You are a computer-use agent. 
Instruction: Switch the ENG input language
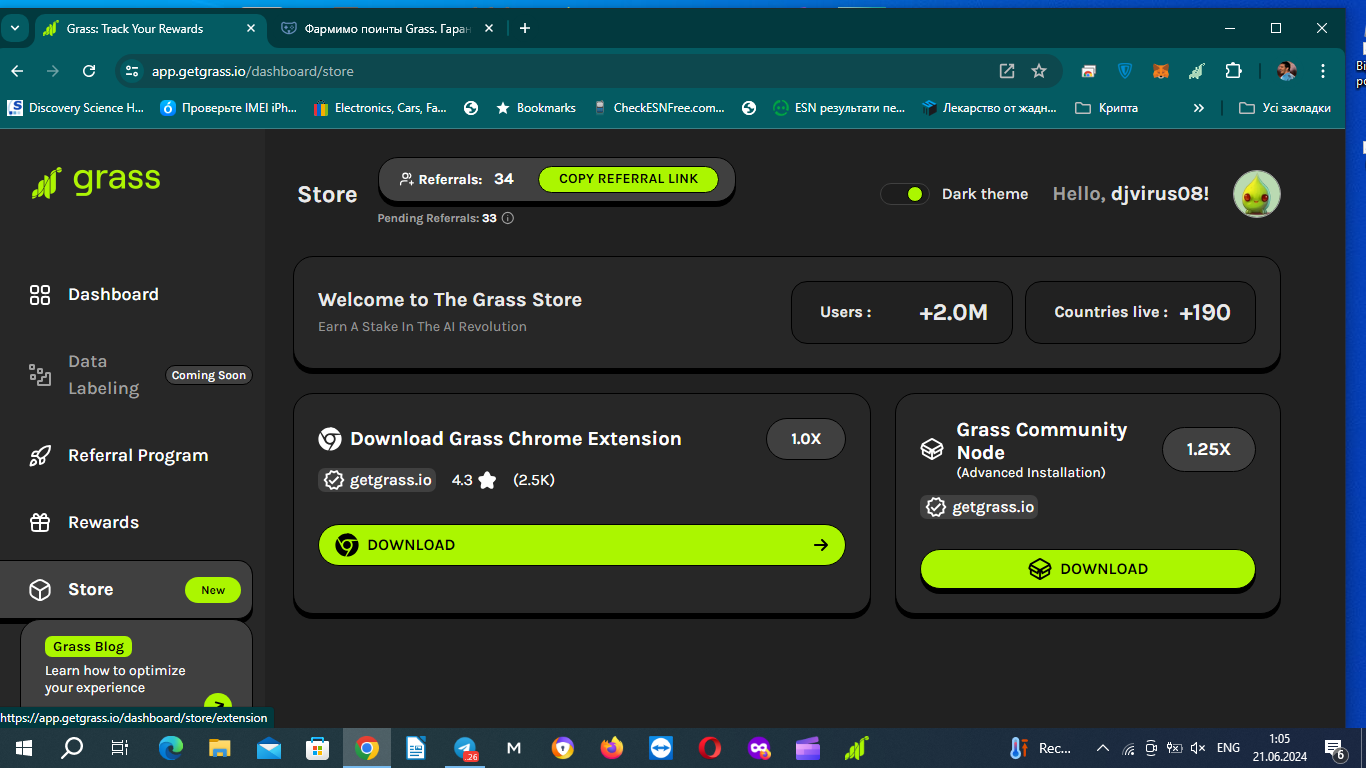tap(1228, 748)
